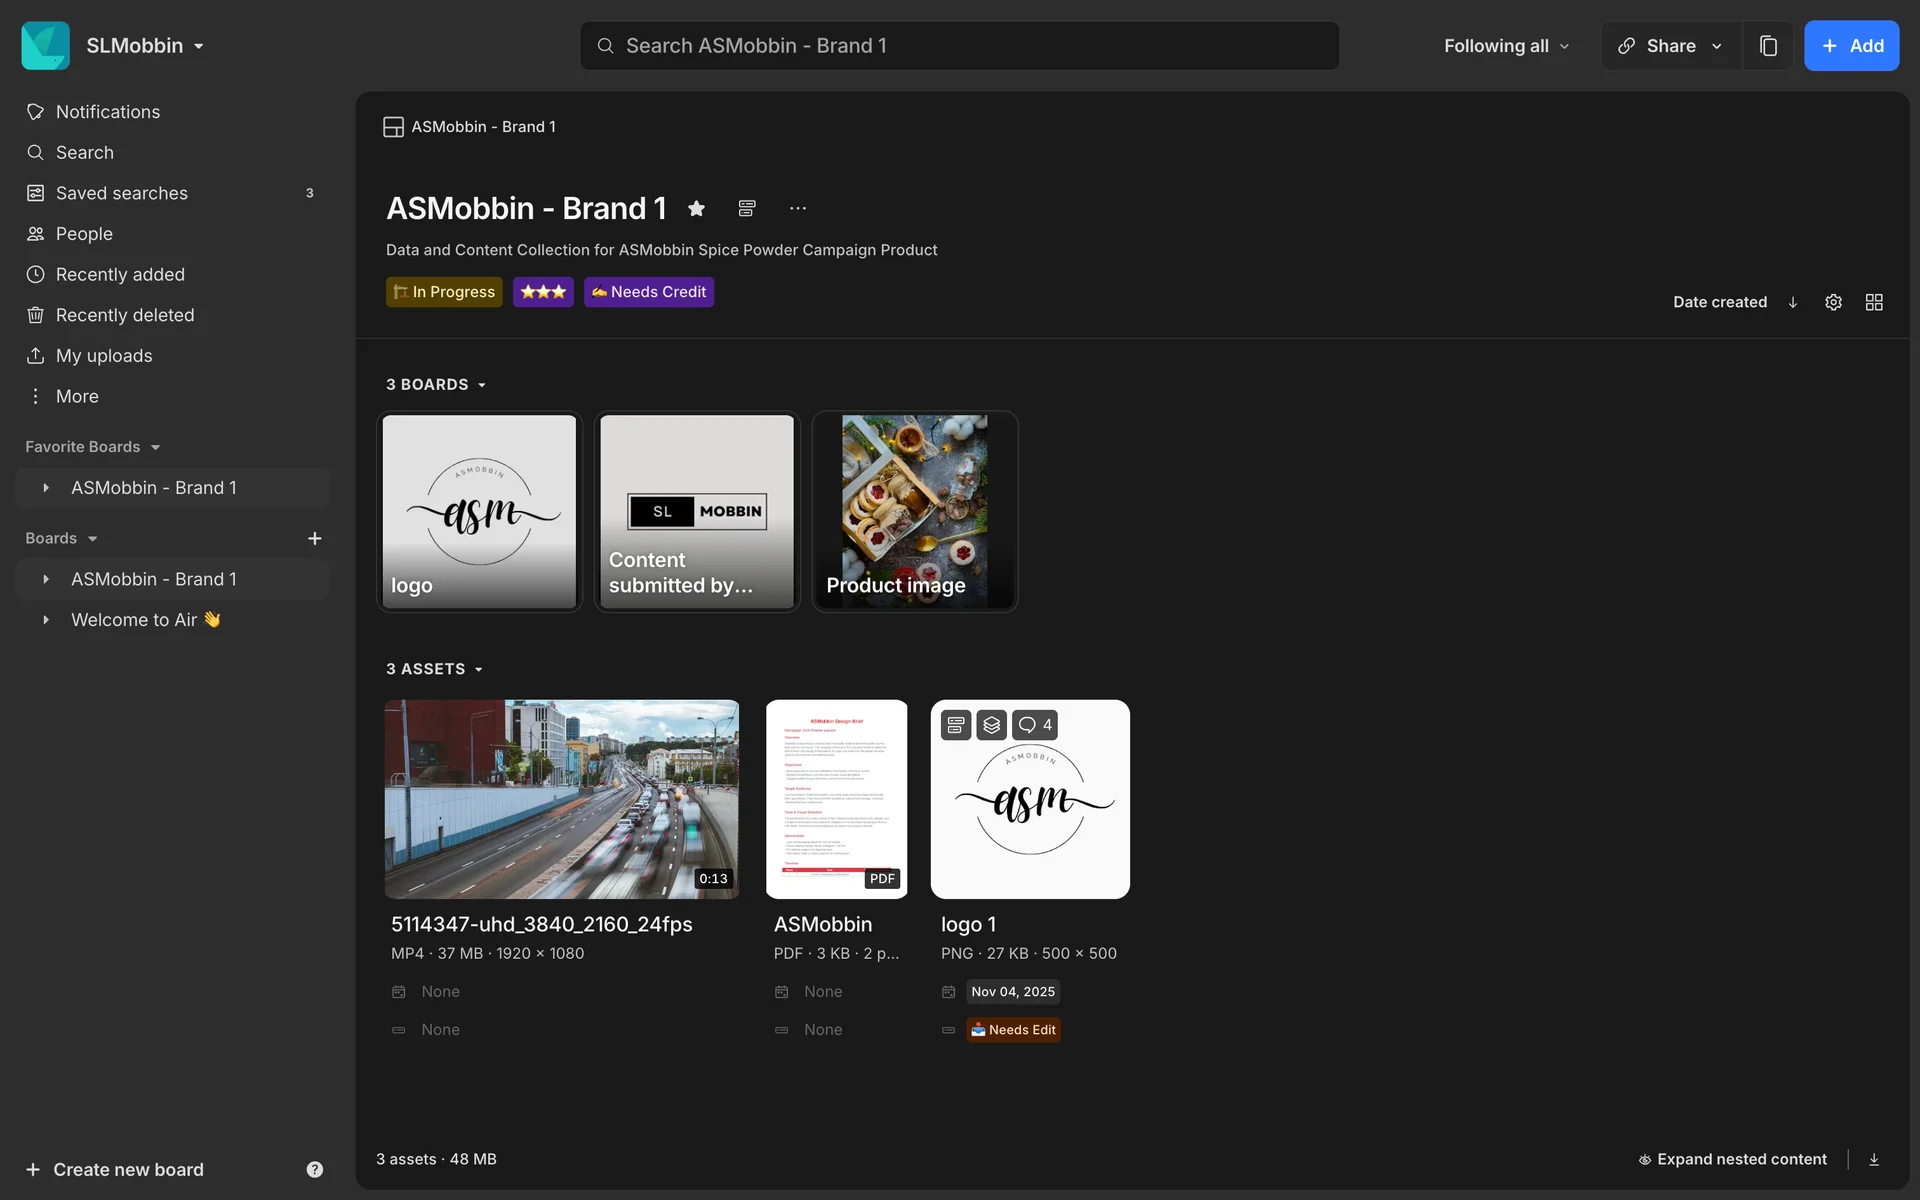1920x1200 pixels.
Task: Toggle the favorite star beside the board title
Action: coord(696,208)
